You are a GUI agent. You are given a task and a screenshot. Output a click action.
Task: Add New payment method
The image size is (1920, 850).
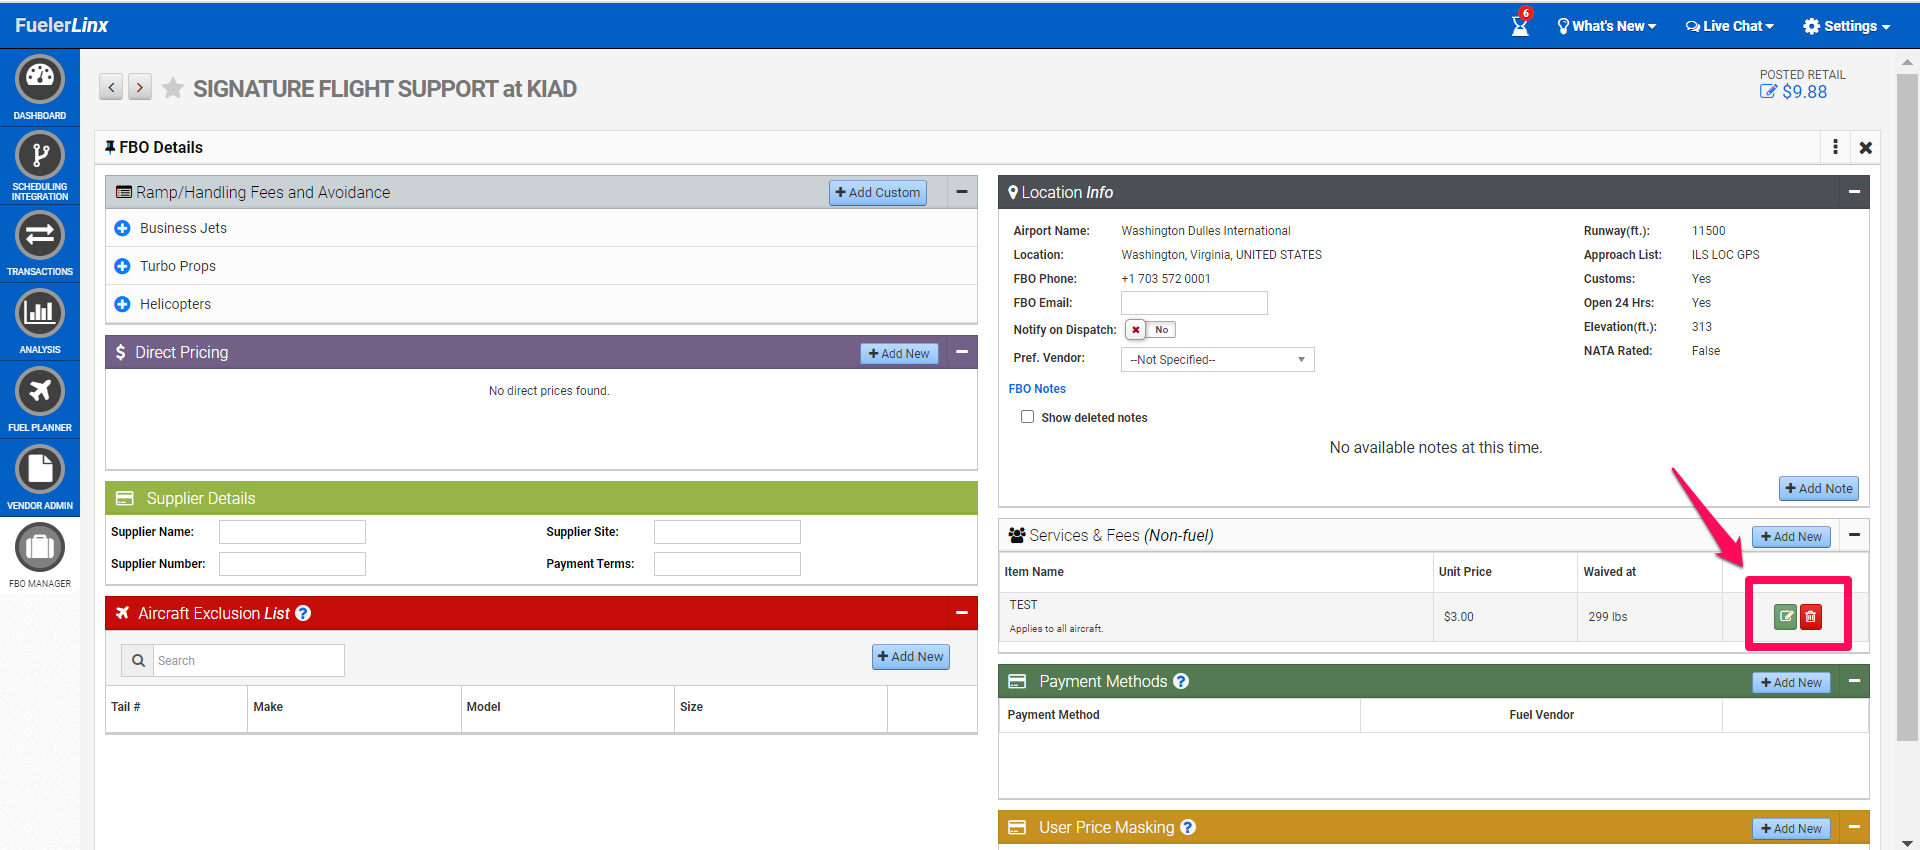[x=1791, y=683]
